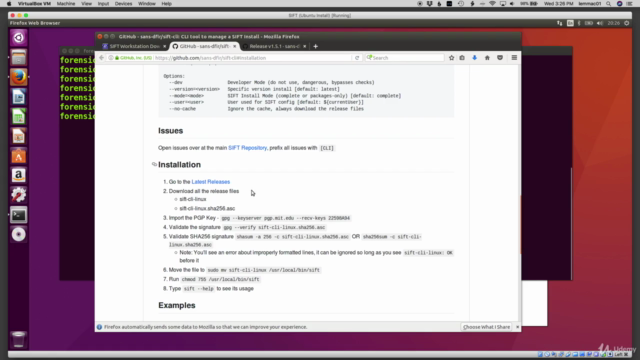Close the SIFT Workstation Download tab
The height and width of the screenshot is (360, 640).
click(x=164, y=47)
